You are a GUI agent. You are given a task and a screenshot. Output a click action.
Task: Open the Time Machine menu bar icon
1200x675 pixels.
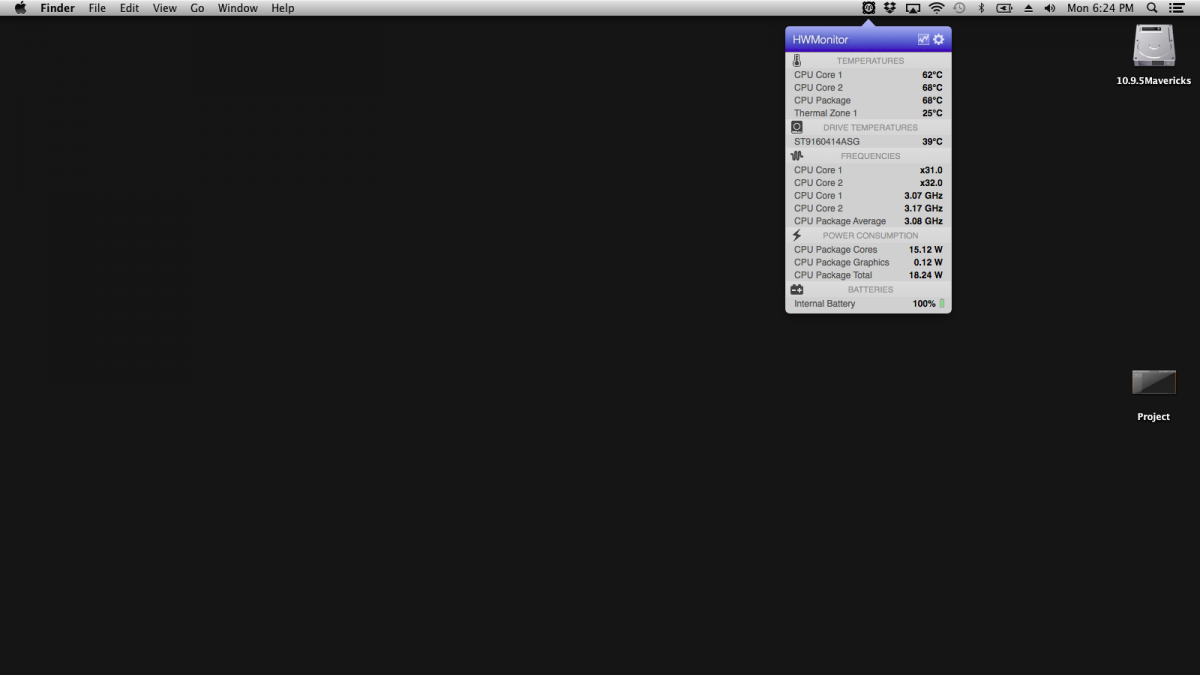959,8
